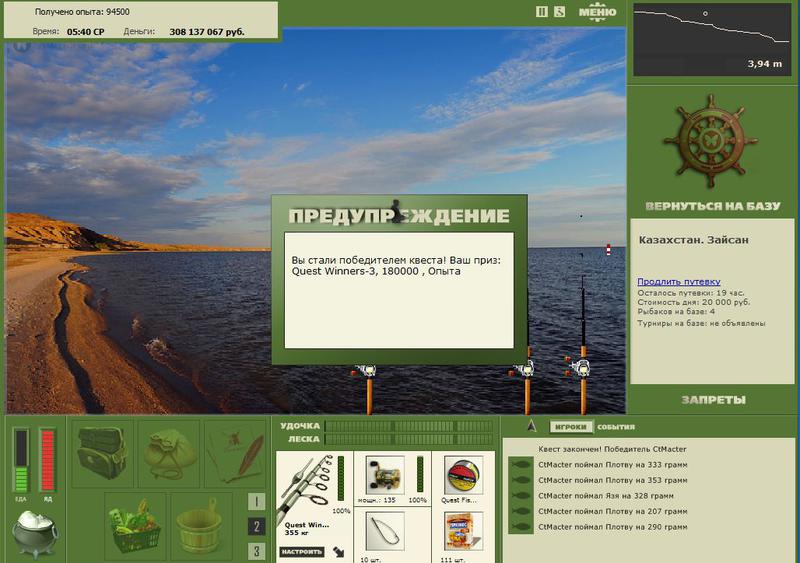Click the bait count 111 шт.
The height and width of the screenshot is (563, 800).
[452, 560]
